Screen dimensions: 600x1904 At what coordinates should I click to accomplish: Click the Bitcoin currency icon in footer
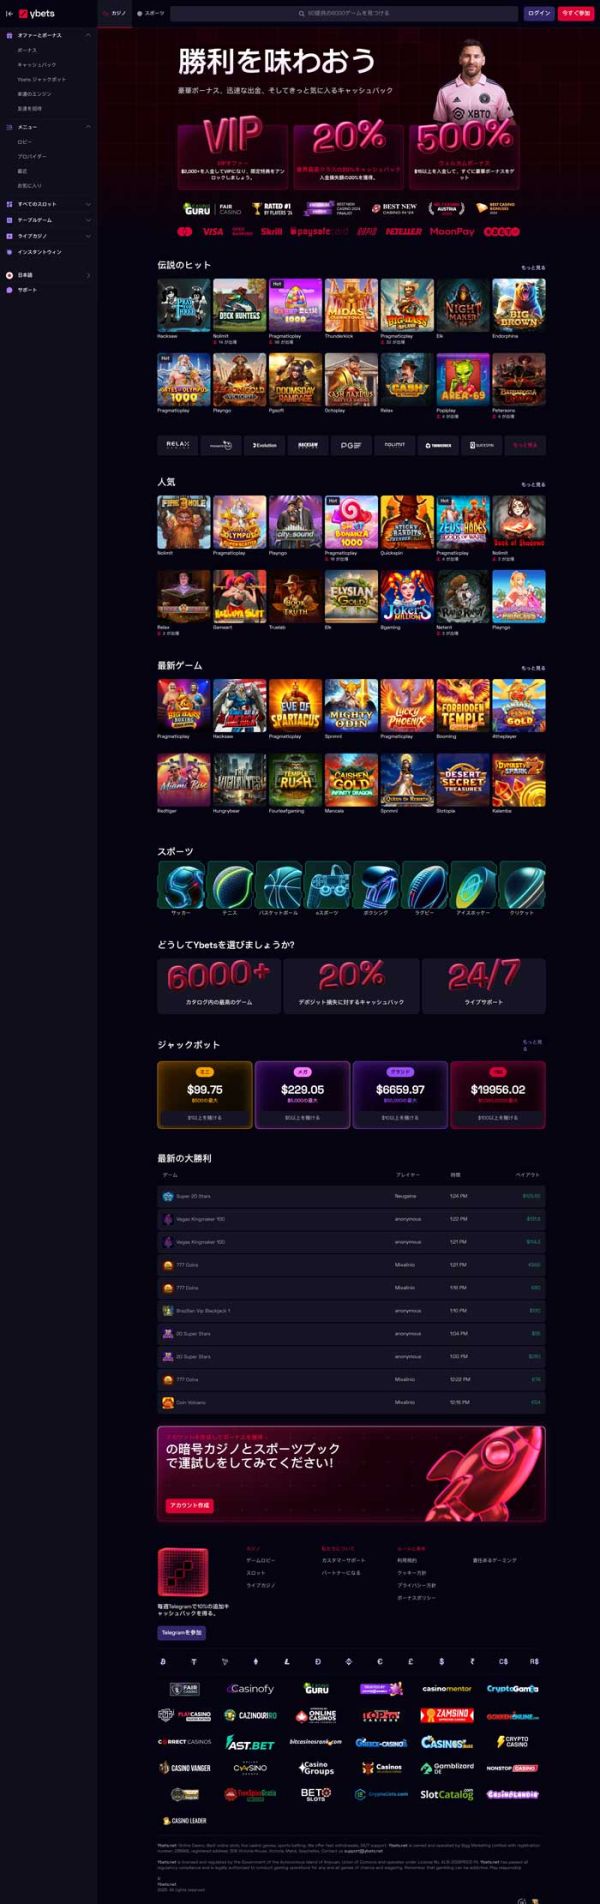tap(163, 1661)
